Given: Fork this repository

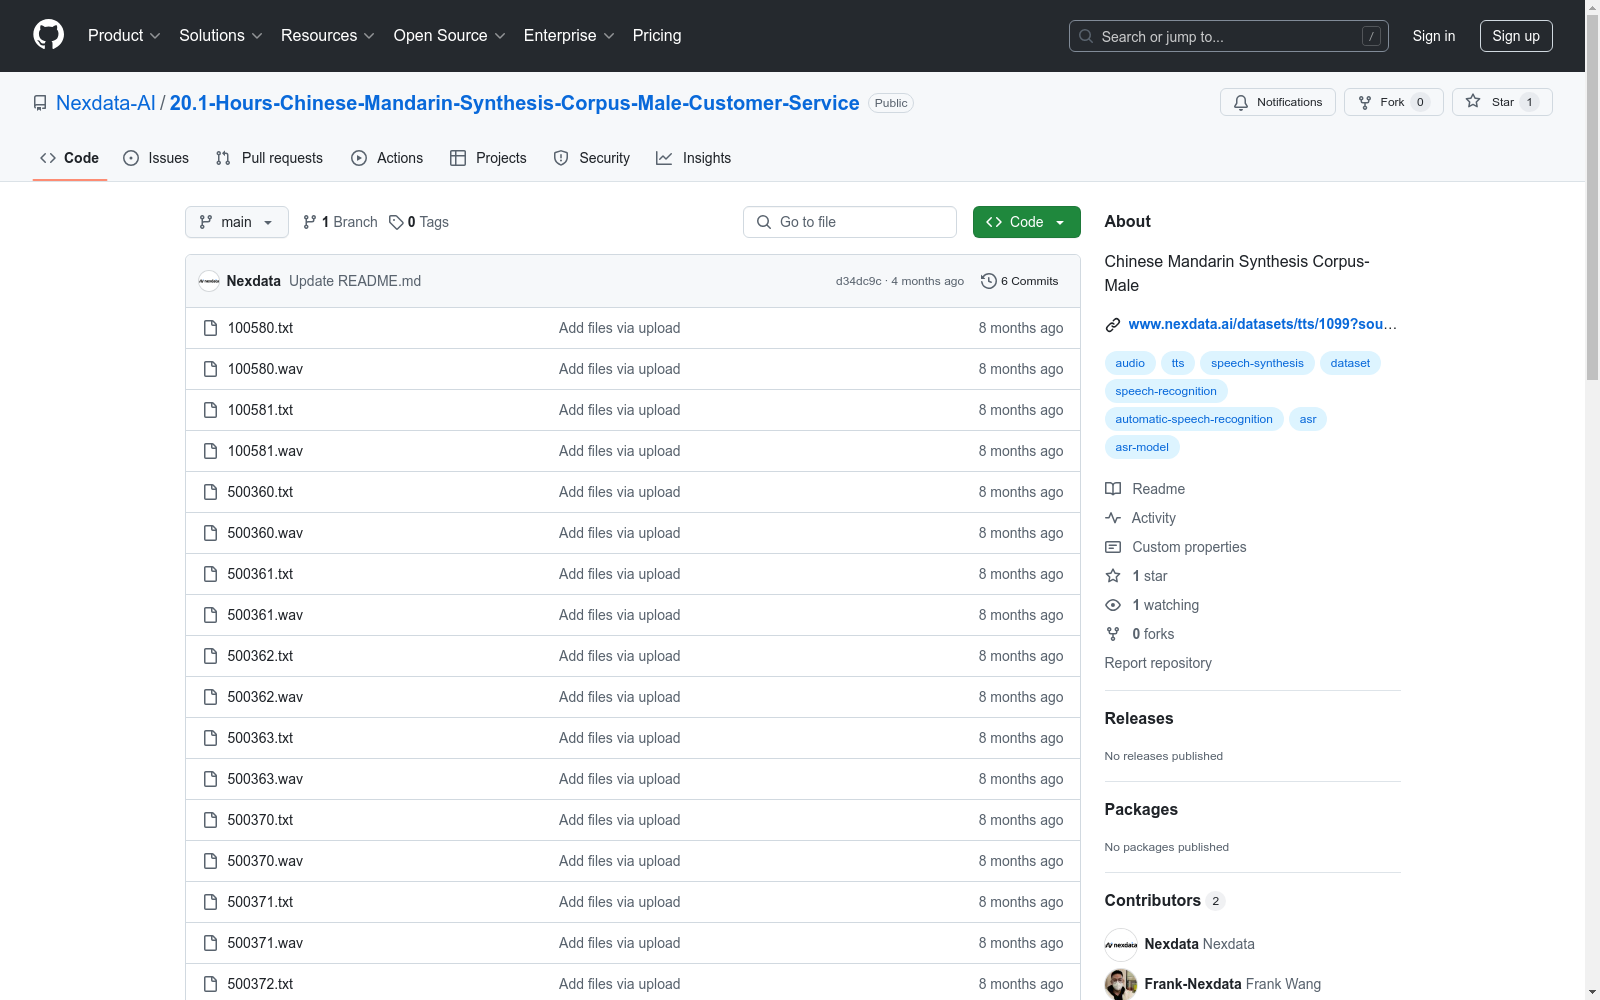Looking at the screenshot, I should point(1393,102).
